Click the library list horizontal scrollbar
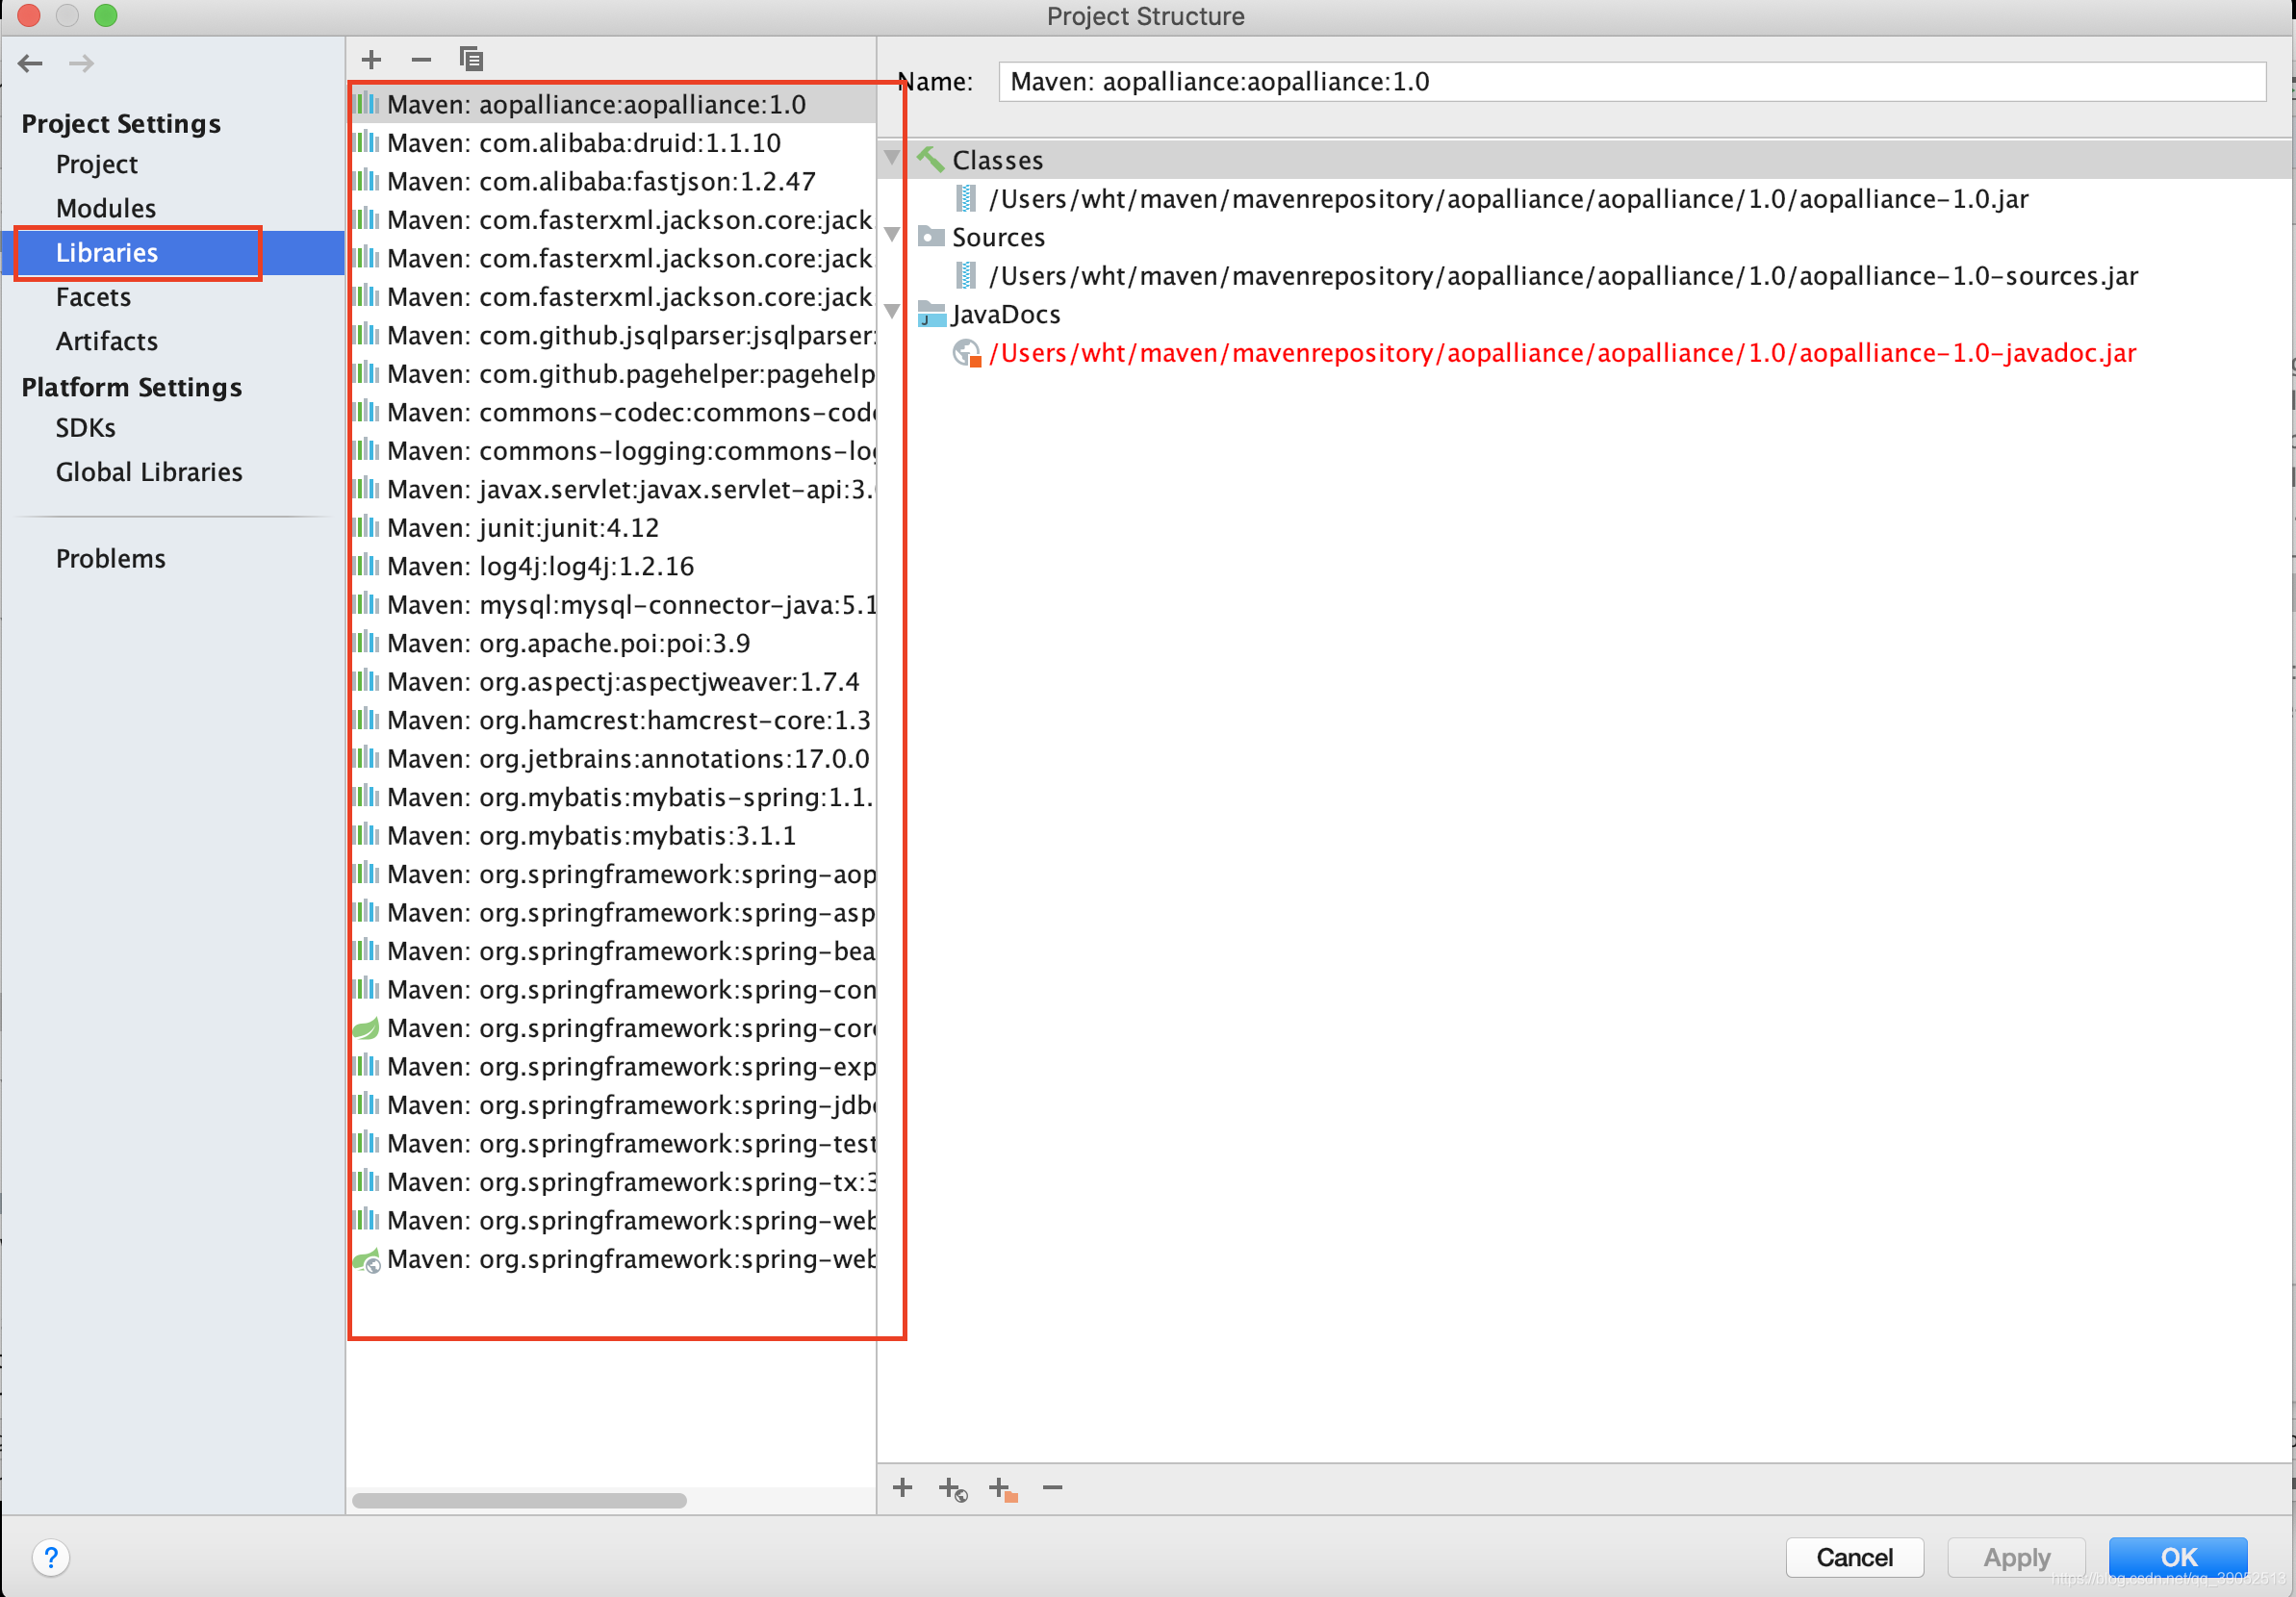 click(519, 1500)
